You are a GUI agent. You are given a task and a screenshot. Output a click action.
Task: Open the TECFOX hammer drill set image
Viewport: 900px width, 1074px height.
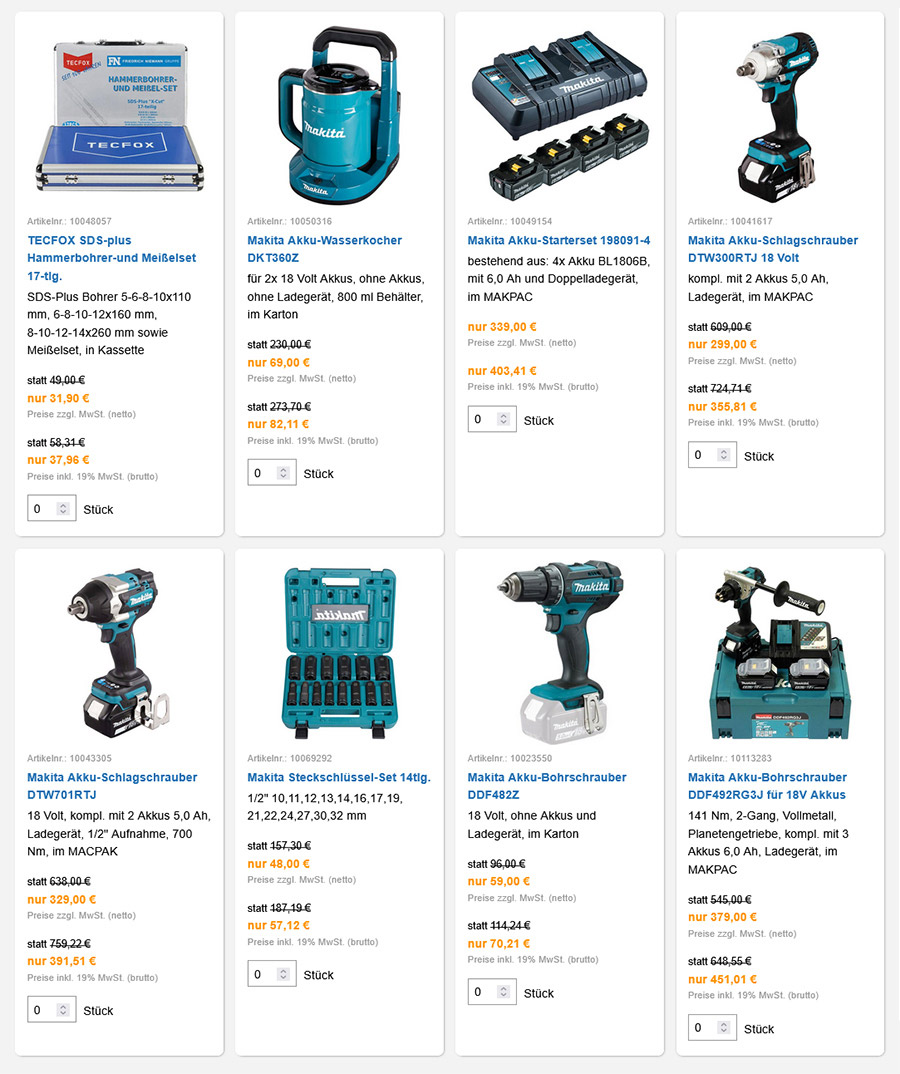click(119, 114)
